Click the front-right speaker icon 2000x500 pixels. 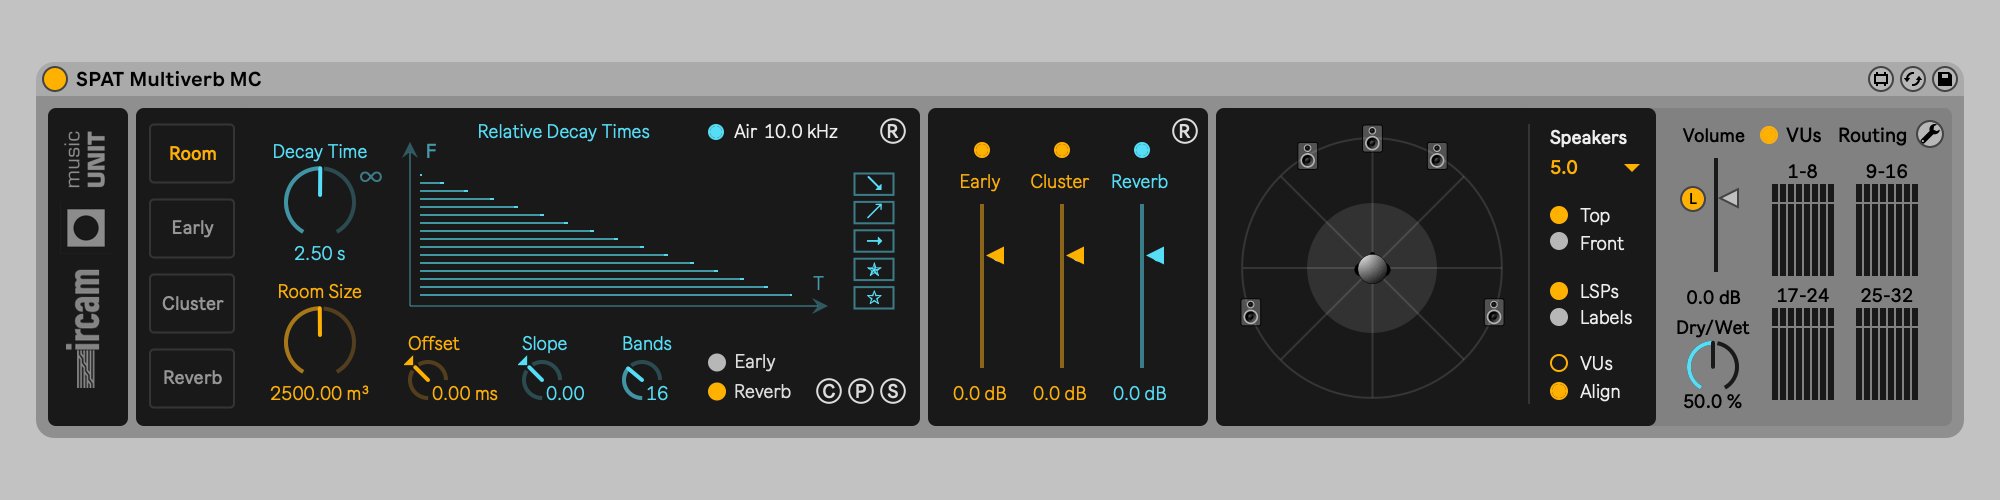click(x=1437, y=155)
